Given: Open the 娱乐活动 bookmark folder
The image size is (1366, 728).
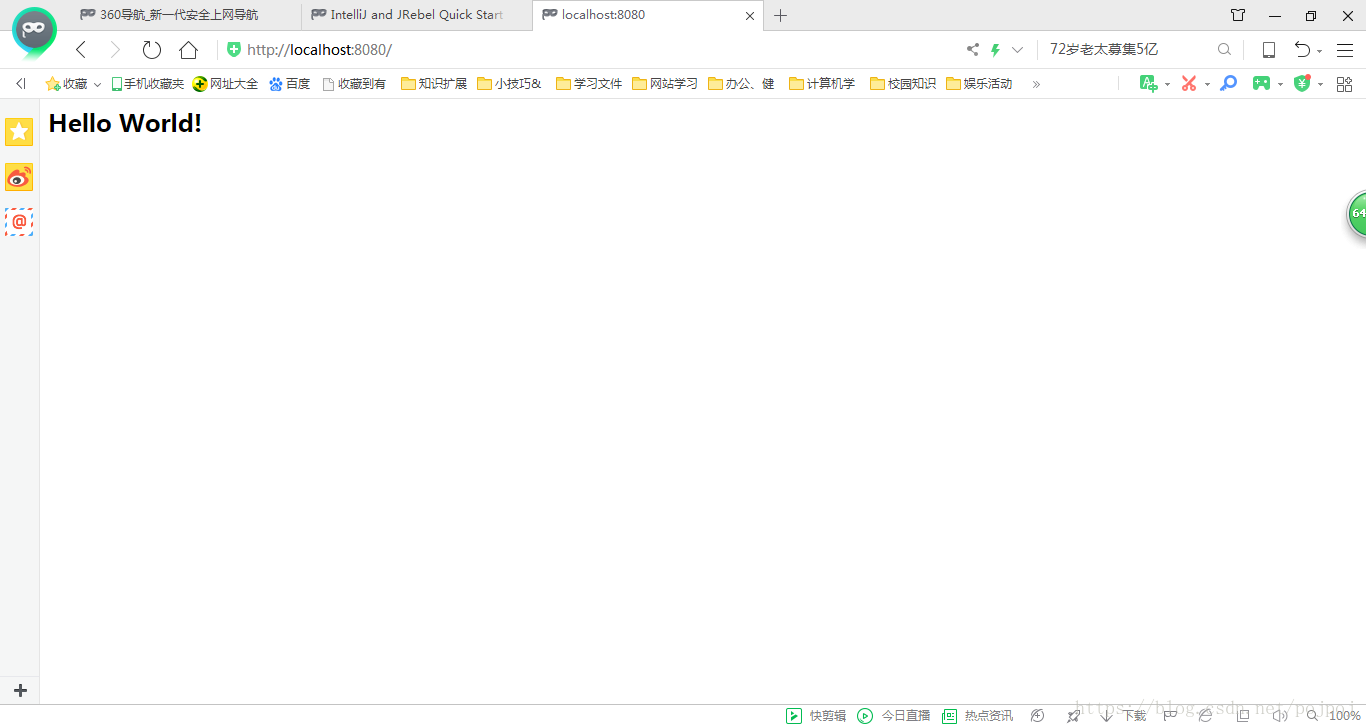Looking at the screenshot, I should click(979, 84).
